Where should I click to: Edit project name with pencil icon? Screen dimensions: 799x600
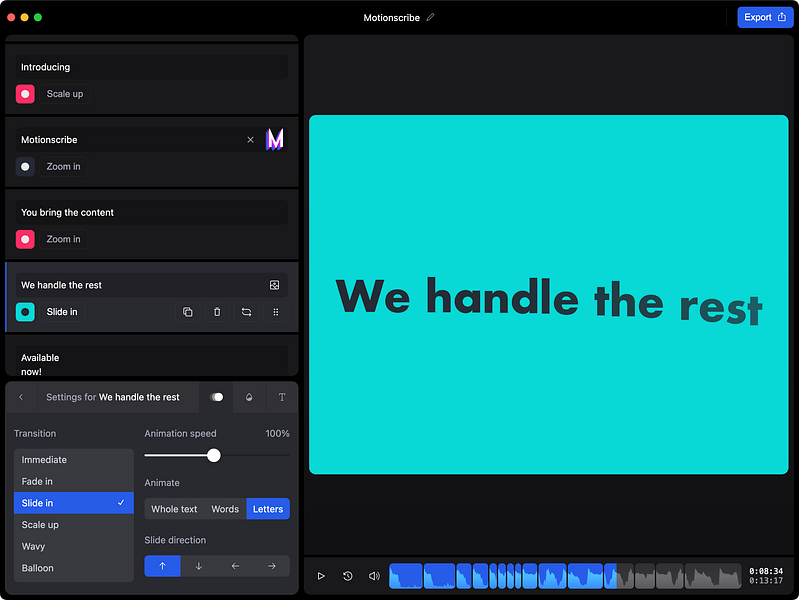431,17
